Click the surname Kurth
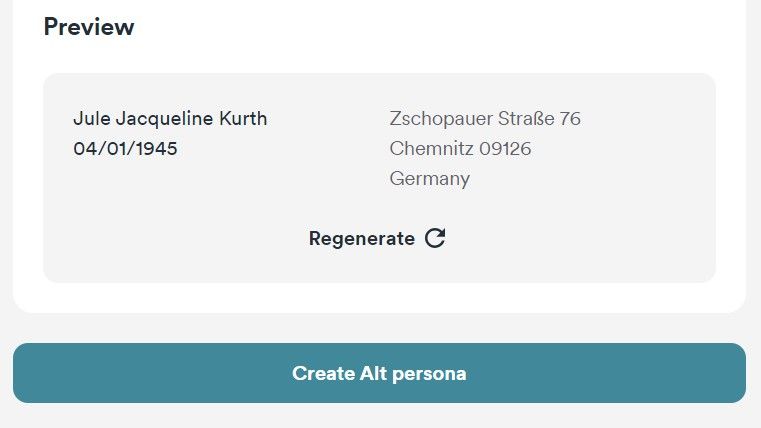Image resolution: width=761 pixels, height=428 pixels. coord(243,119)
